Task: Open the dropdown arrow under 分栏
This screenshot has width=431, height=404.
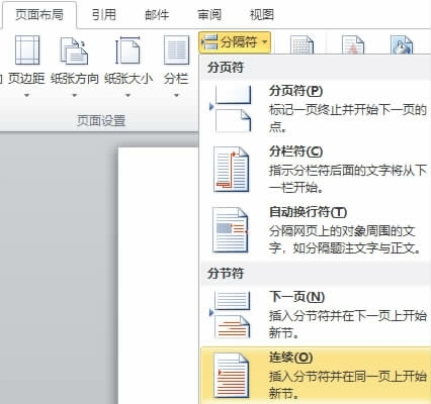Action: click(x=176, y=95)
